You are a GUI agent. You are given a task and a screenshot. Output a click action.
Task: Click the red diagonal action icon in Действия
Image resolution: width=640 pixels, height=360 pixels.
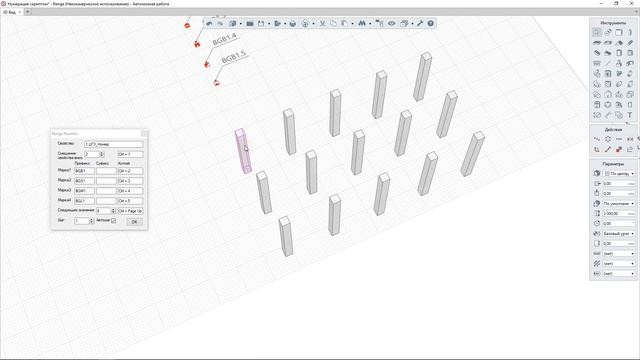[x=619, y=149]
